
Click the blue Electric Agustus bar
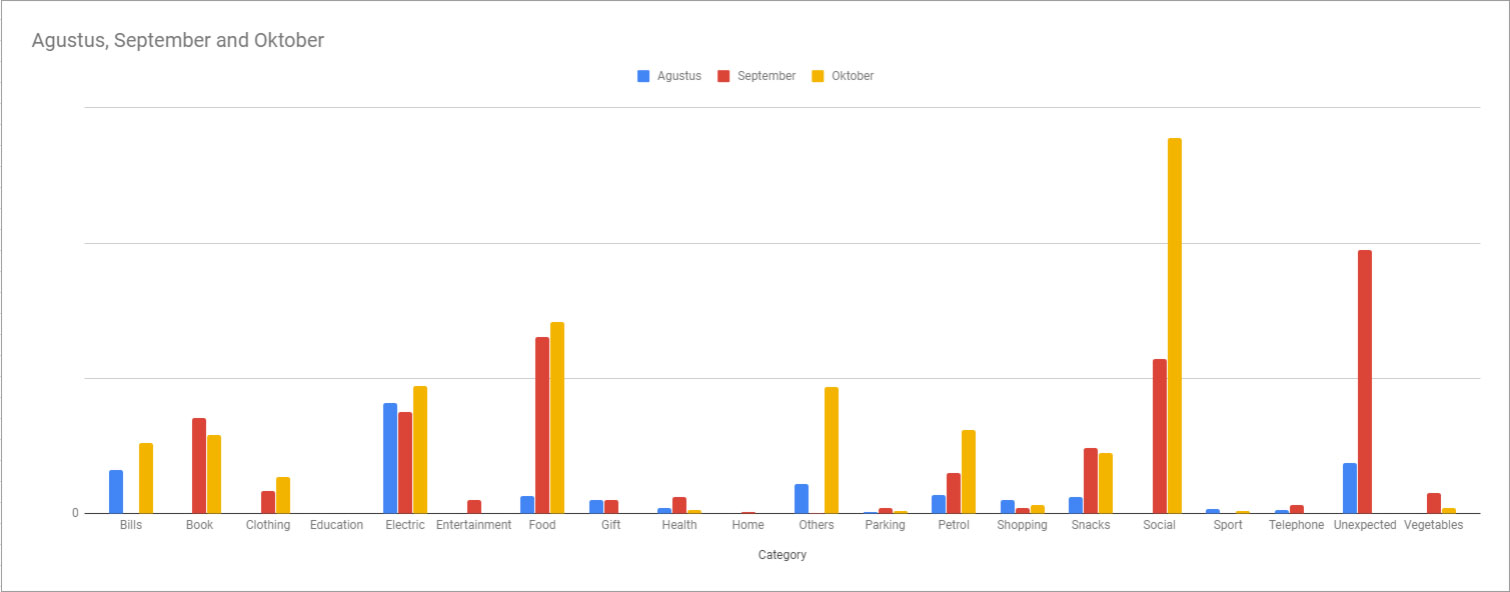point(390,458)
